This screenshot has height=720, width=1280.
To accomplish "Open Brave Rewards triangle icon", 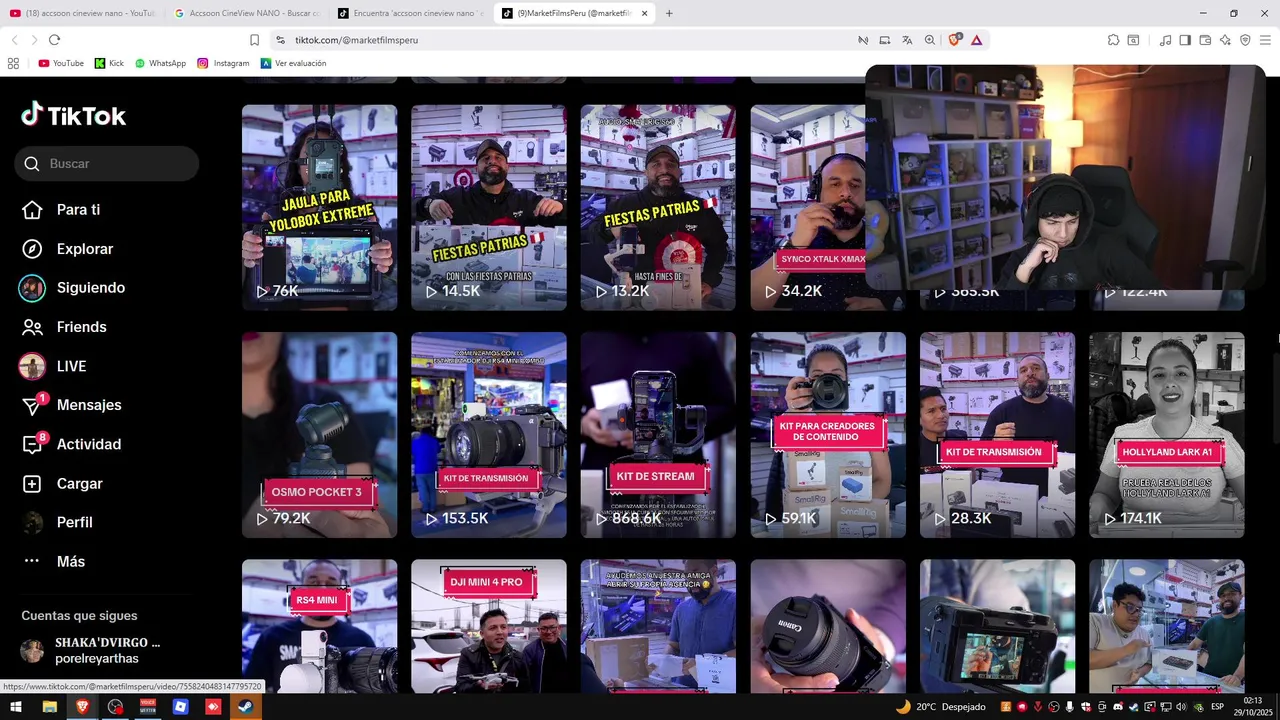I will (976, 40).
